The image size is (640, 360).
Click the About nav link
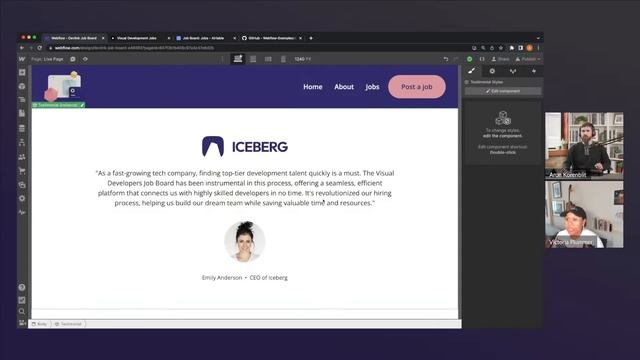[344, 87]
